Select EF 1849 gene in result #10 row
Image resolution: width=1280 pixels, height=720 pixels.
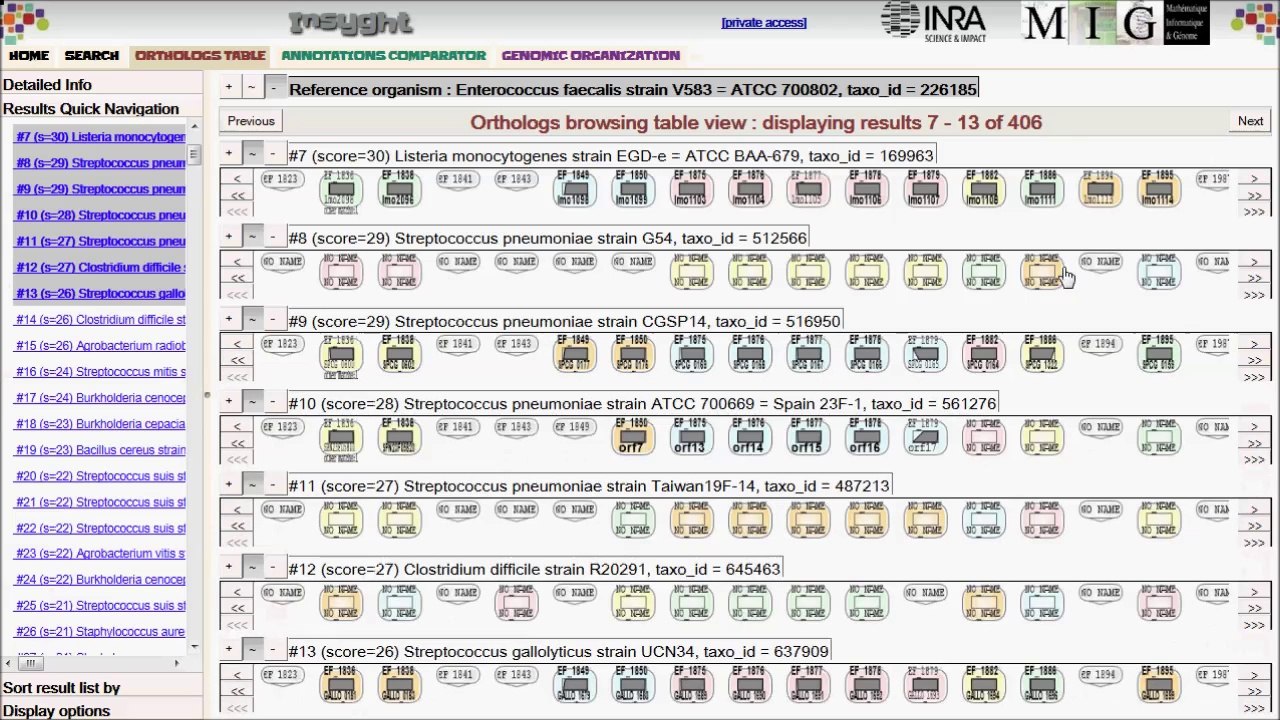click(574, 427)
